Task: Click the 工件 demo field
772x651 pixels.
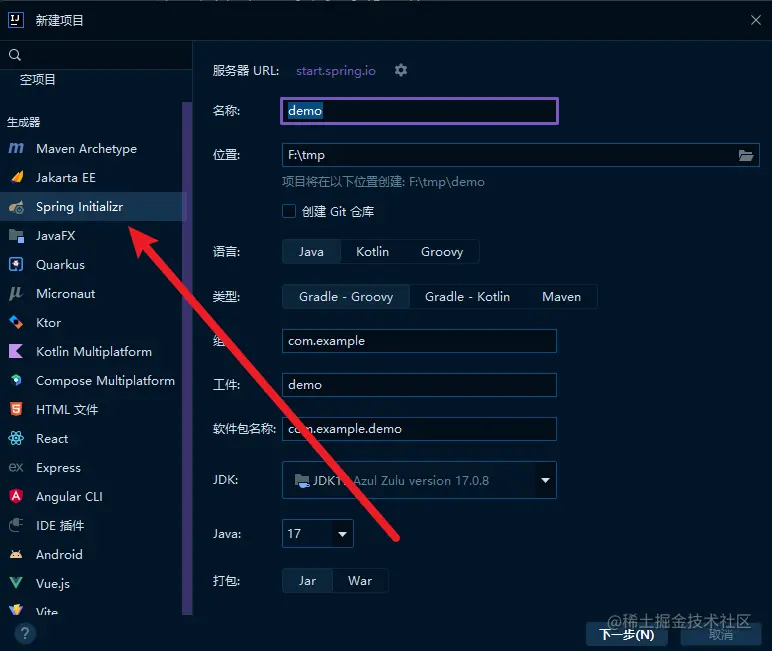Action: pos(419,385)
